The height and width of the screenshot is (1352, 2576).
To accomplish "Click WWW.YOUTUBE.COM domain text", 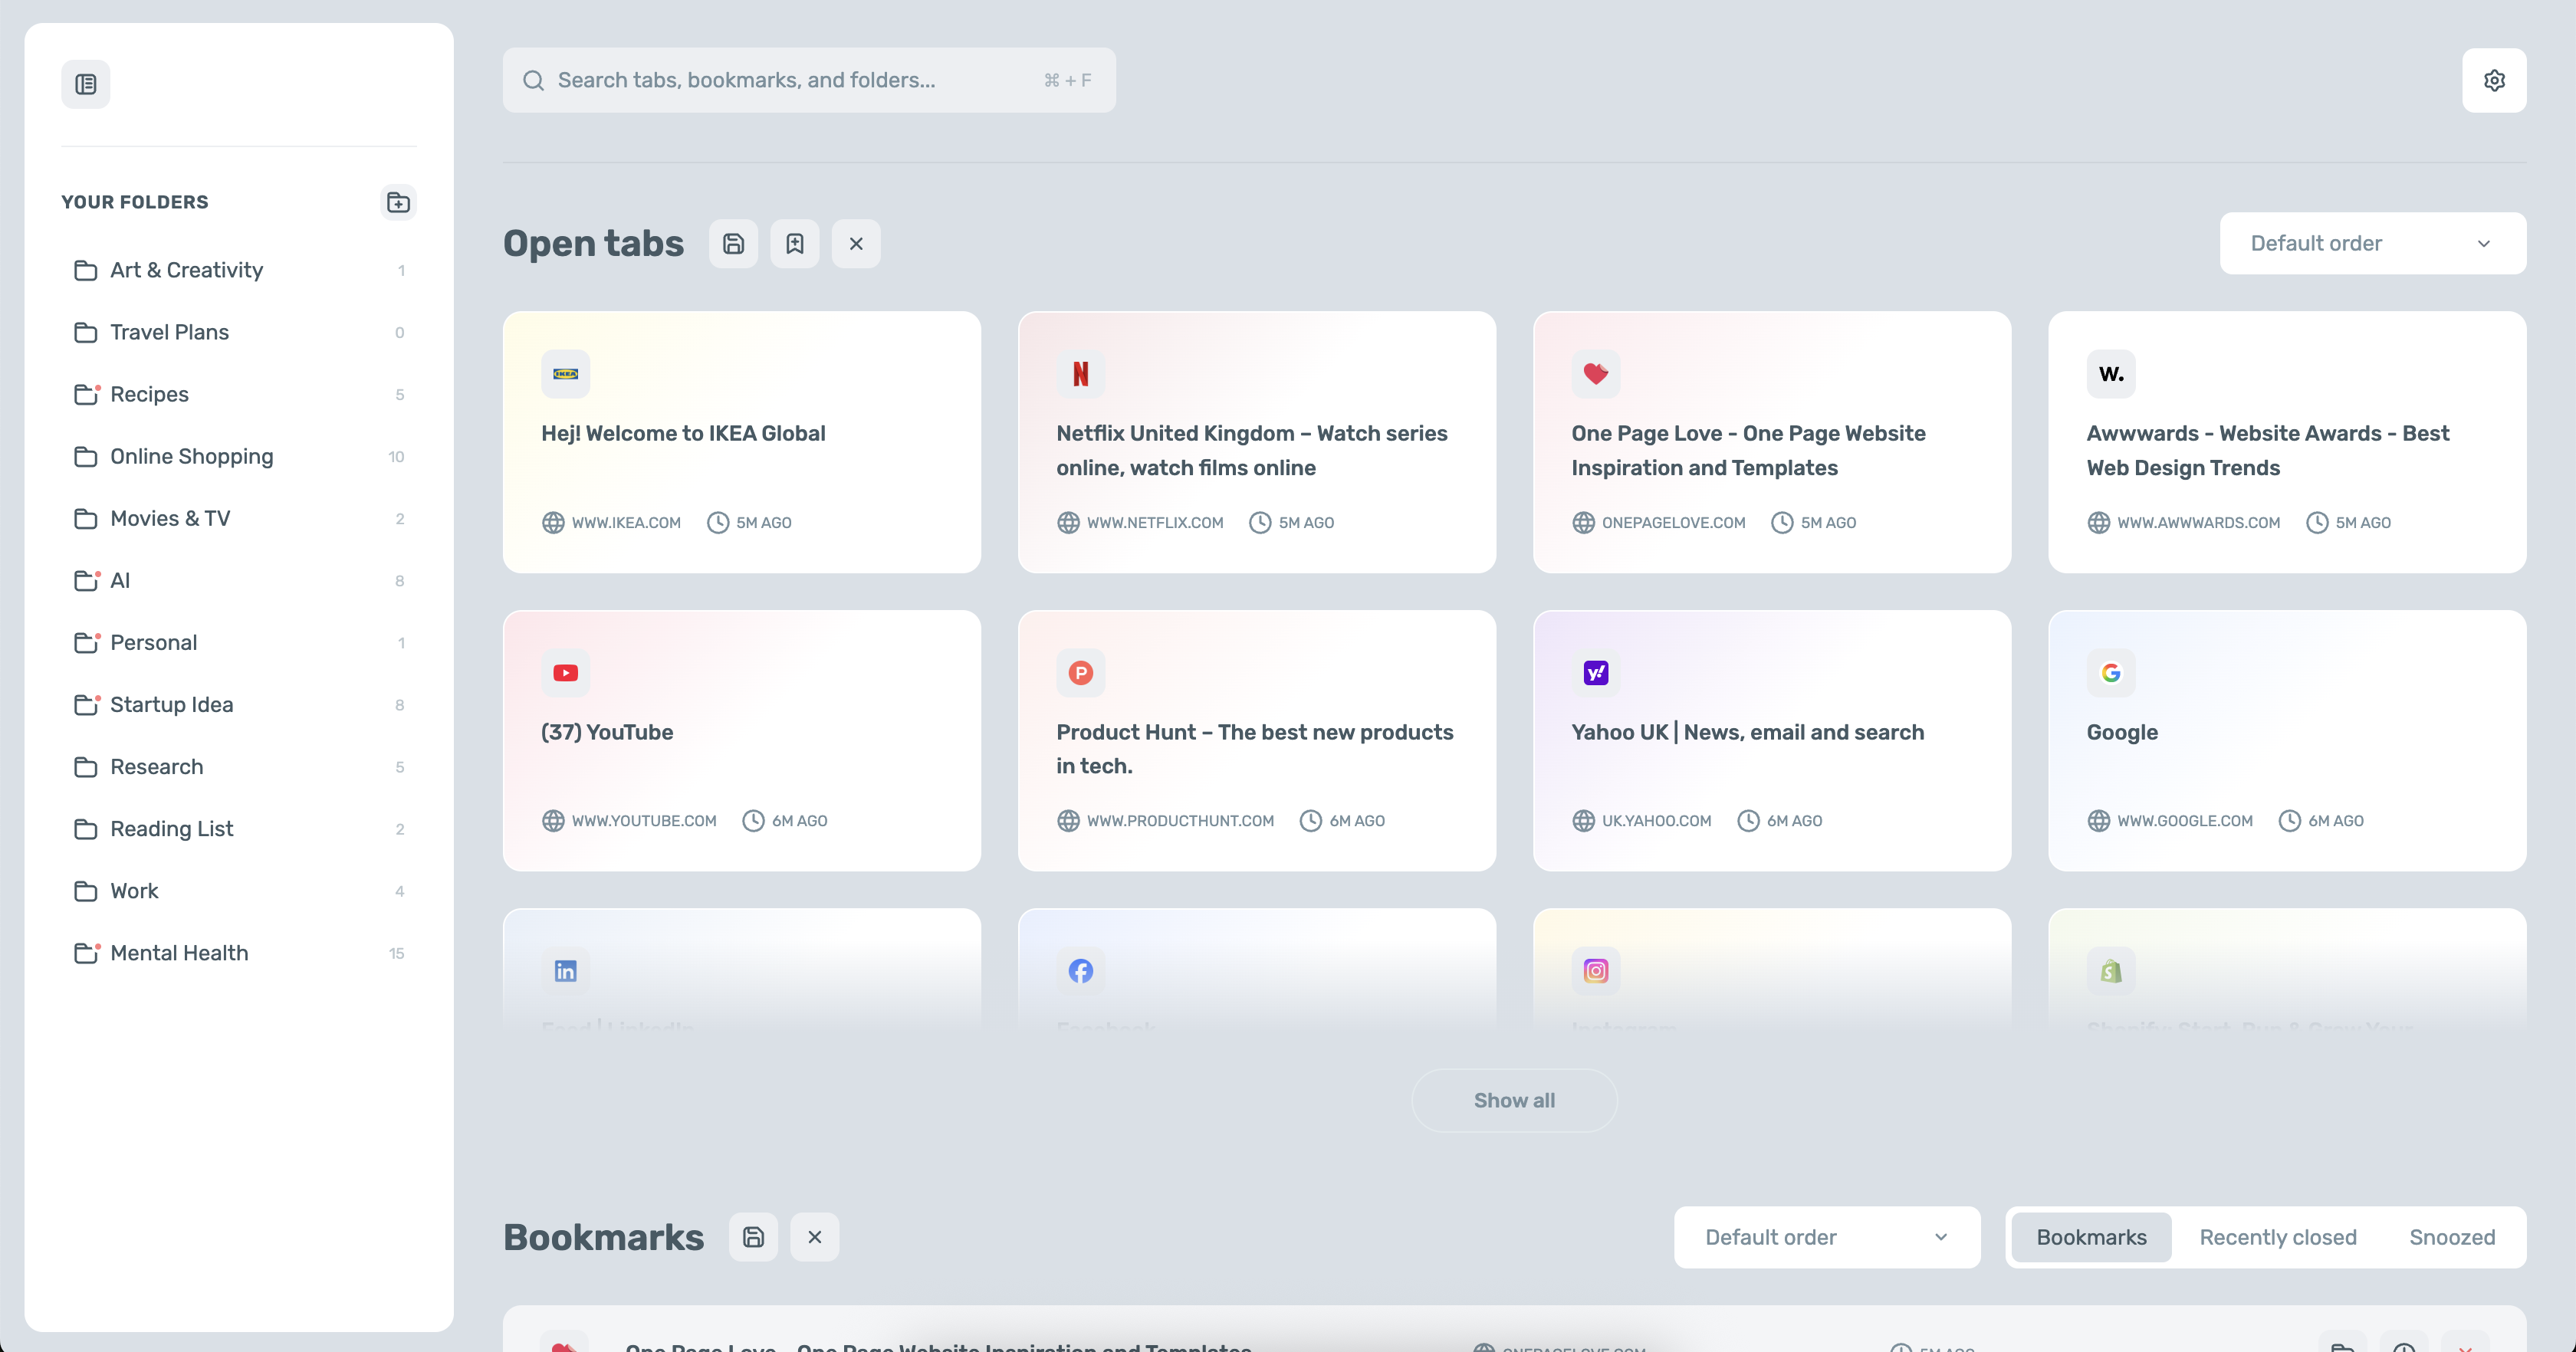I will coord(644,821).
